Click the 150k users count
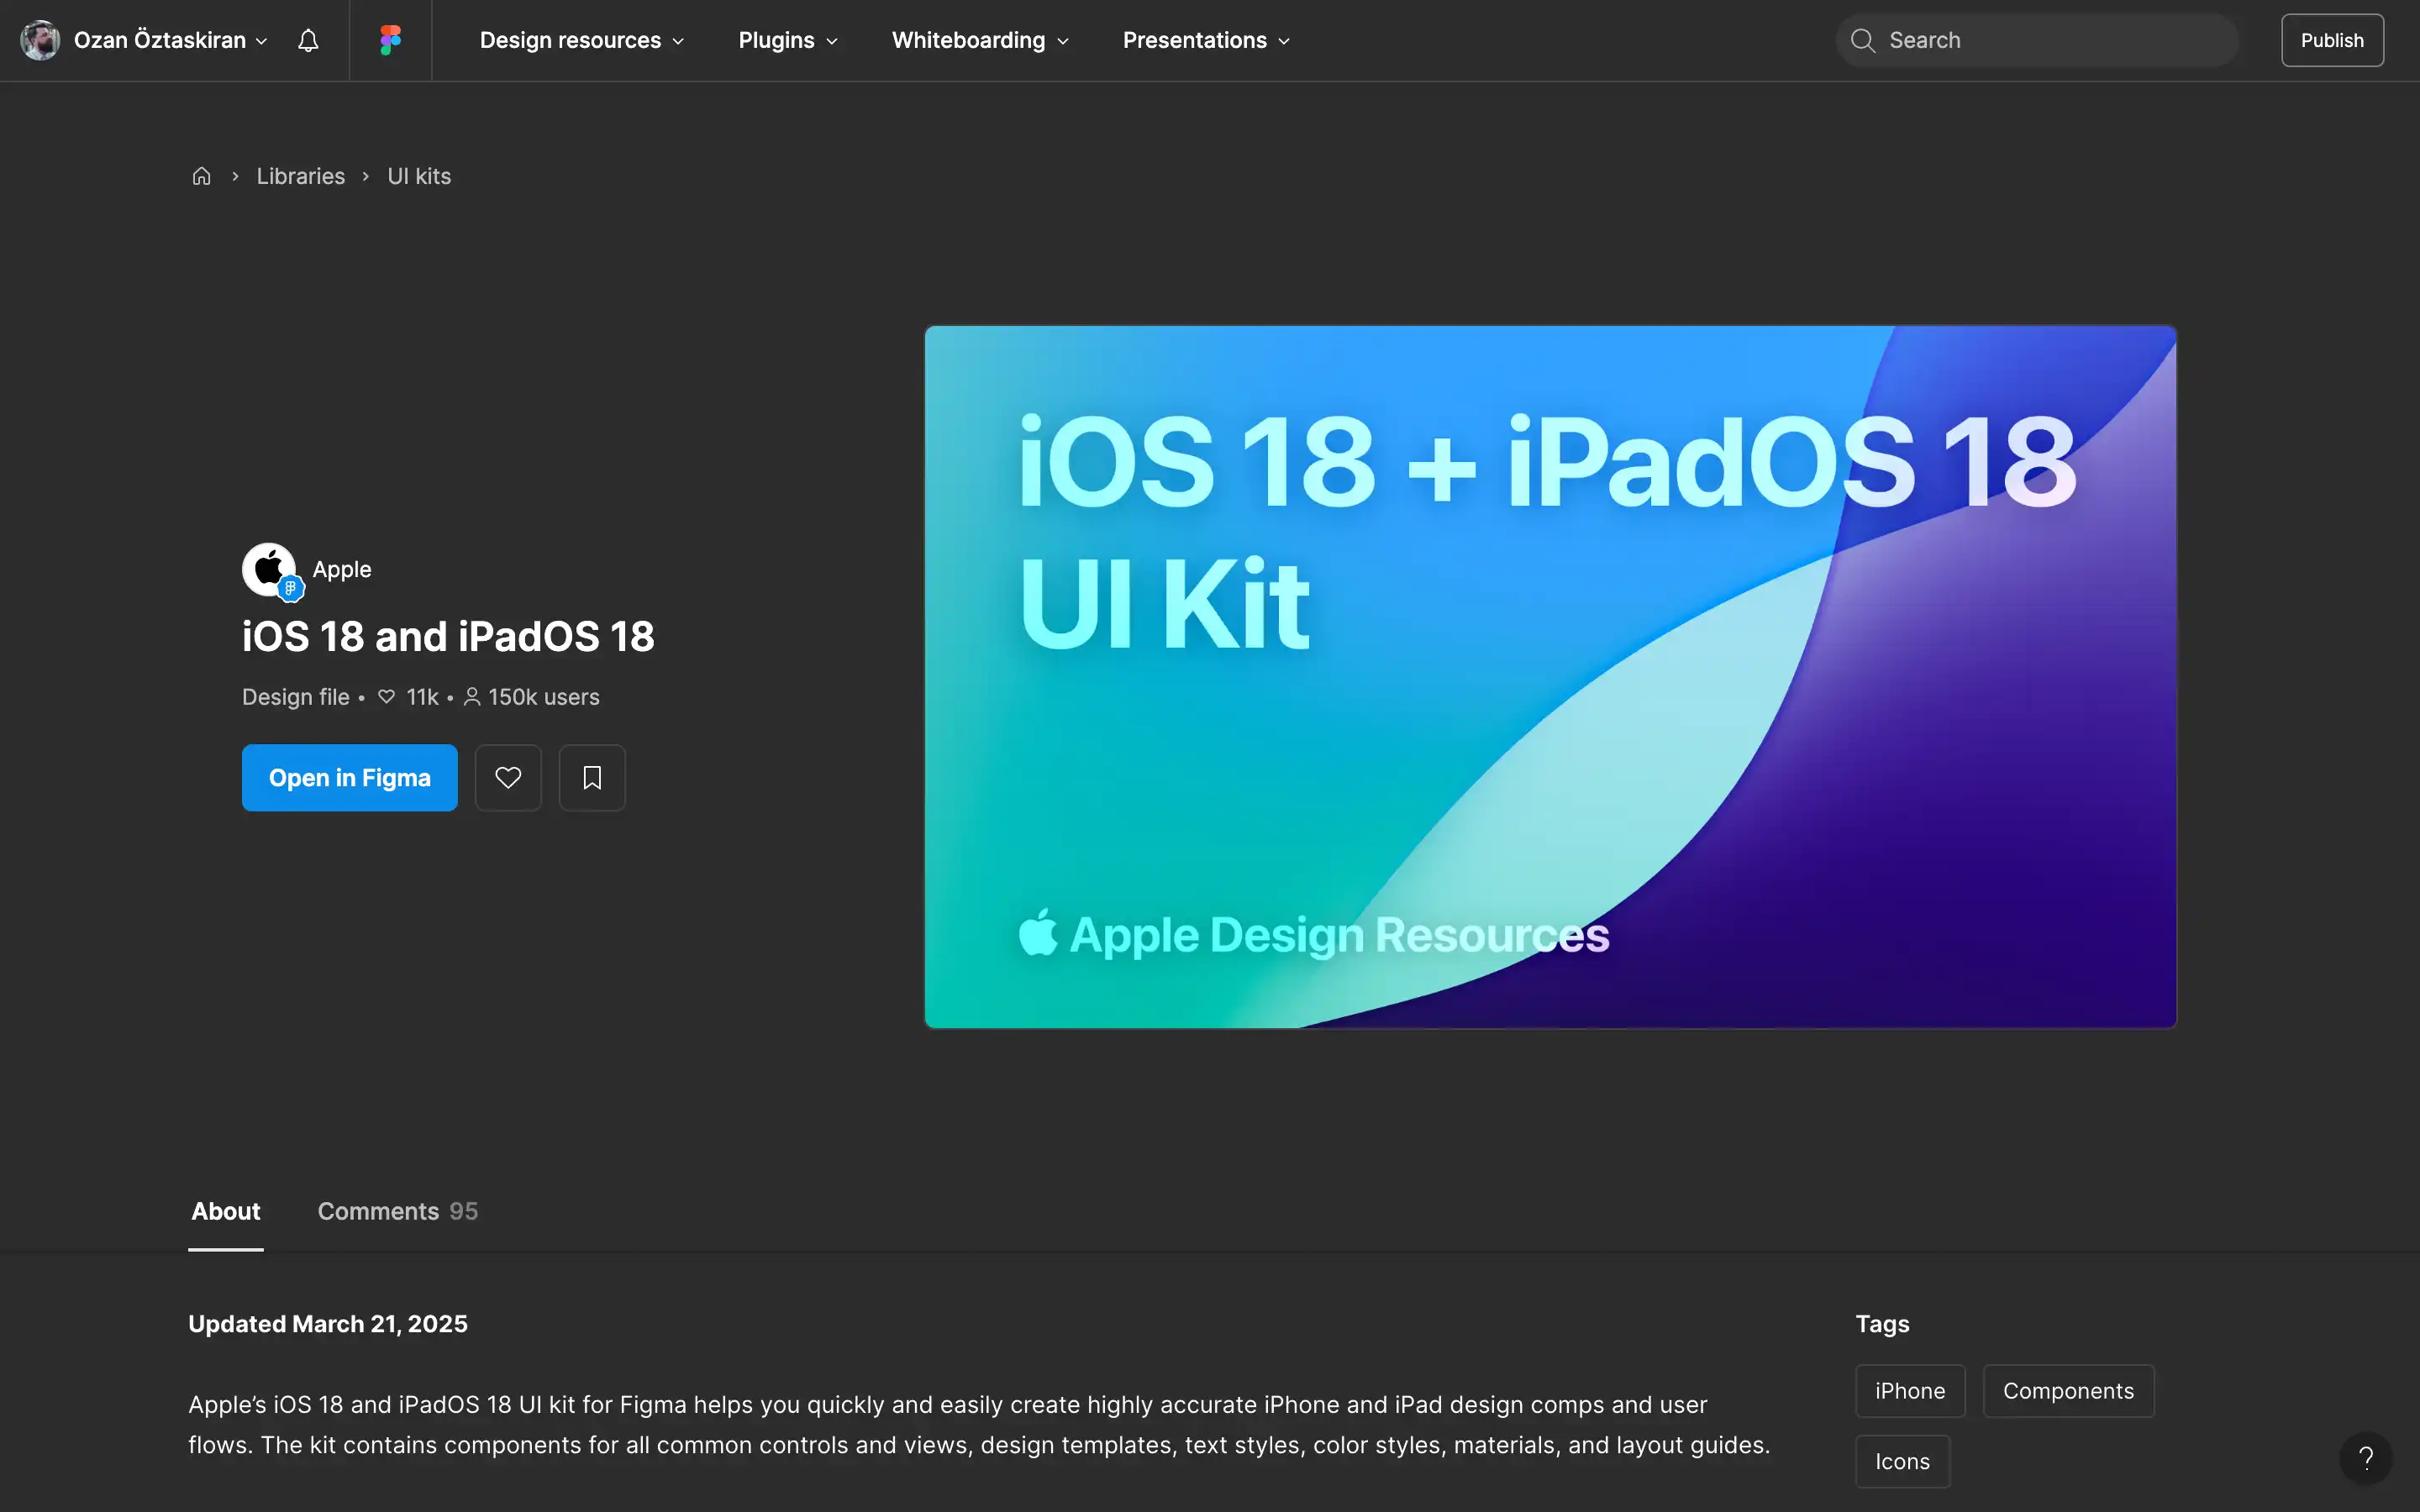 click(x=532, y=697)
